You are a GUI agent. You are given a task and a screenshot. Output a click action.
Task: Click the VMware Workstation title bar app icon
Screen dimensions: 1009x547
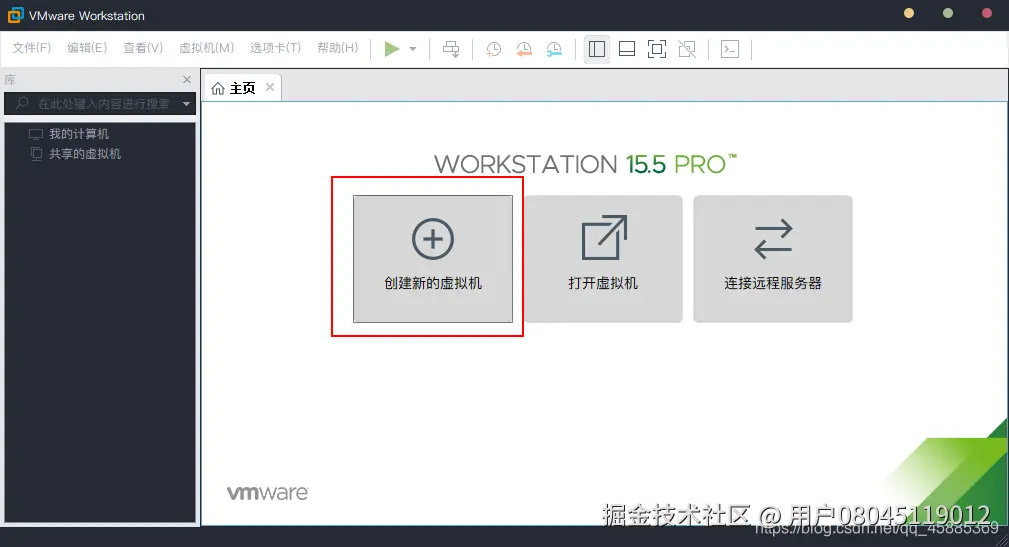pos(15,15)
